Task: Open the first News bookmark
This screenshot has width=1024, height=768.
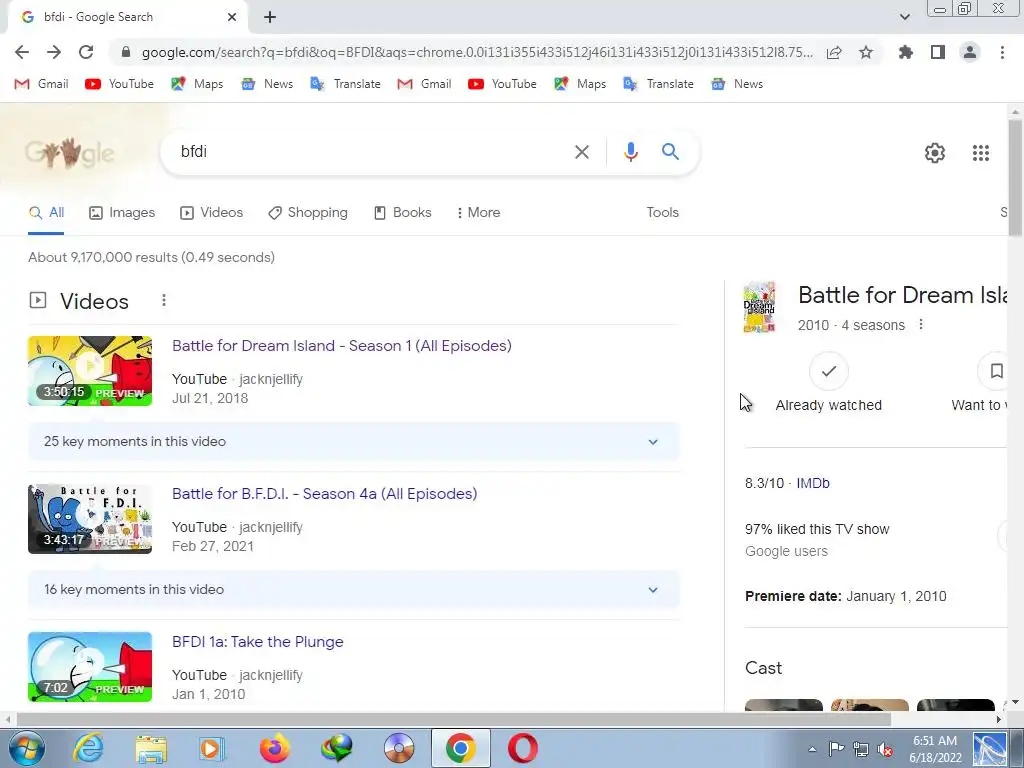Action: click(267, 84)
